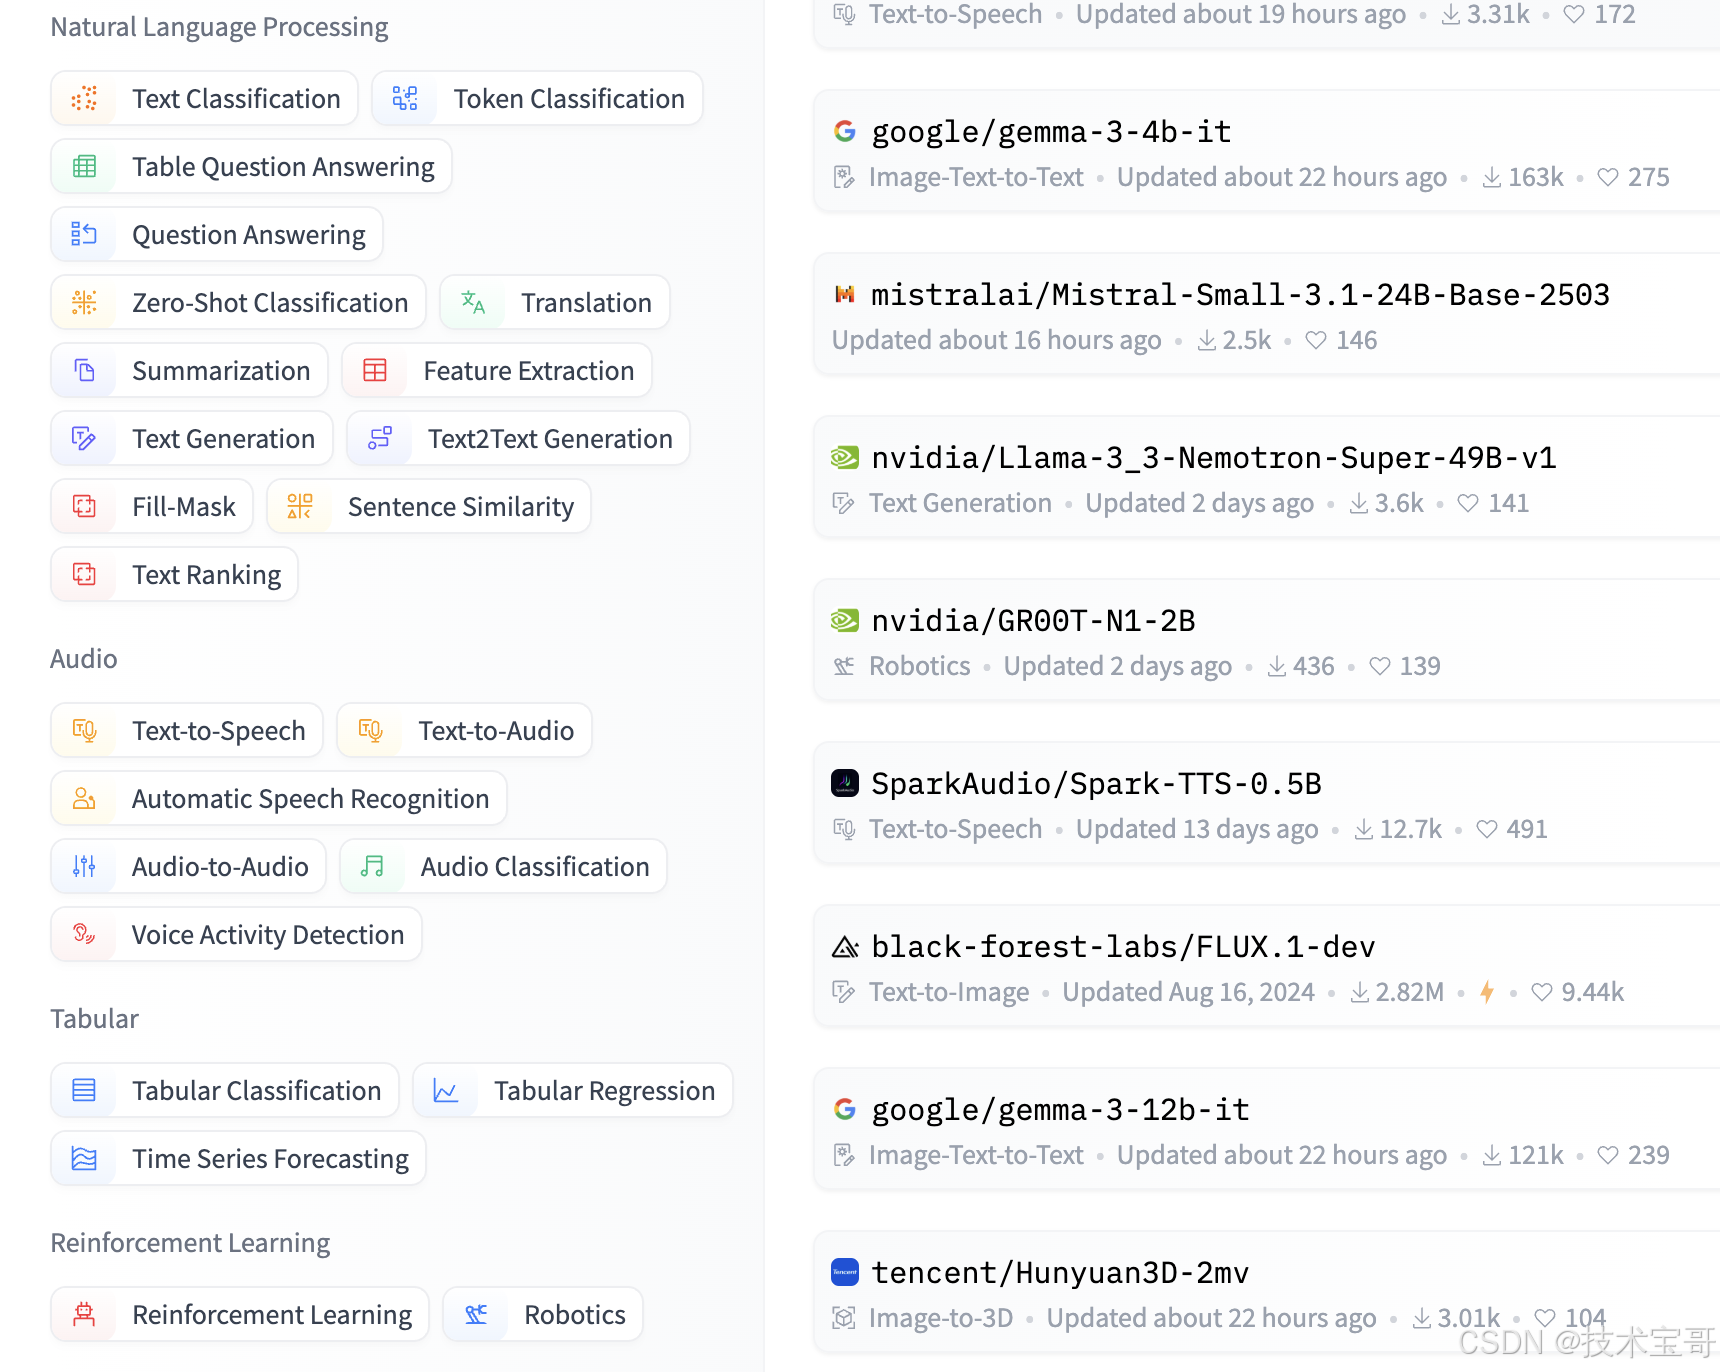
Task: Click the lightning bolt icon on FLUX.1-dev
Action: pos(1487,992)
